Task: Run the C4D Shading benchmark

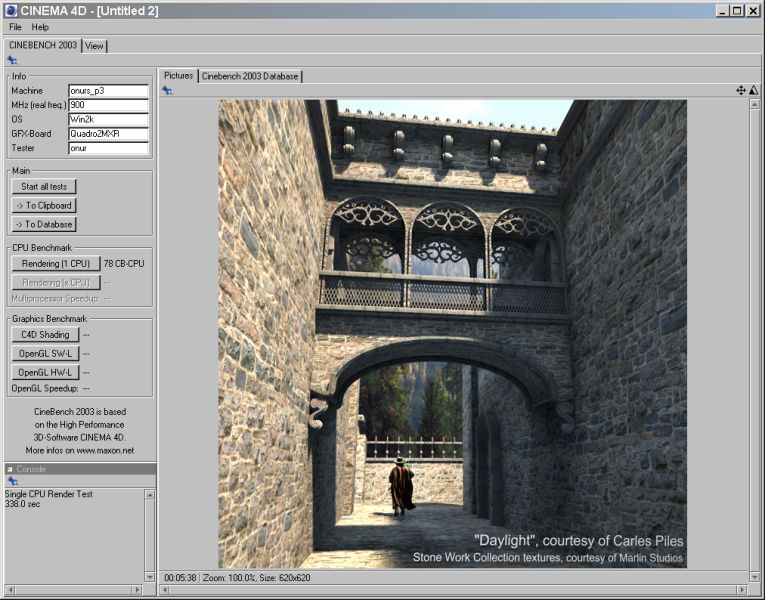Action: click(45, 335)
